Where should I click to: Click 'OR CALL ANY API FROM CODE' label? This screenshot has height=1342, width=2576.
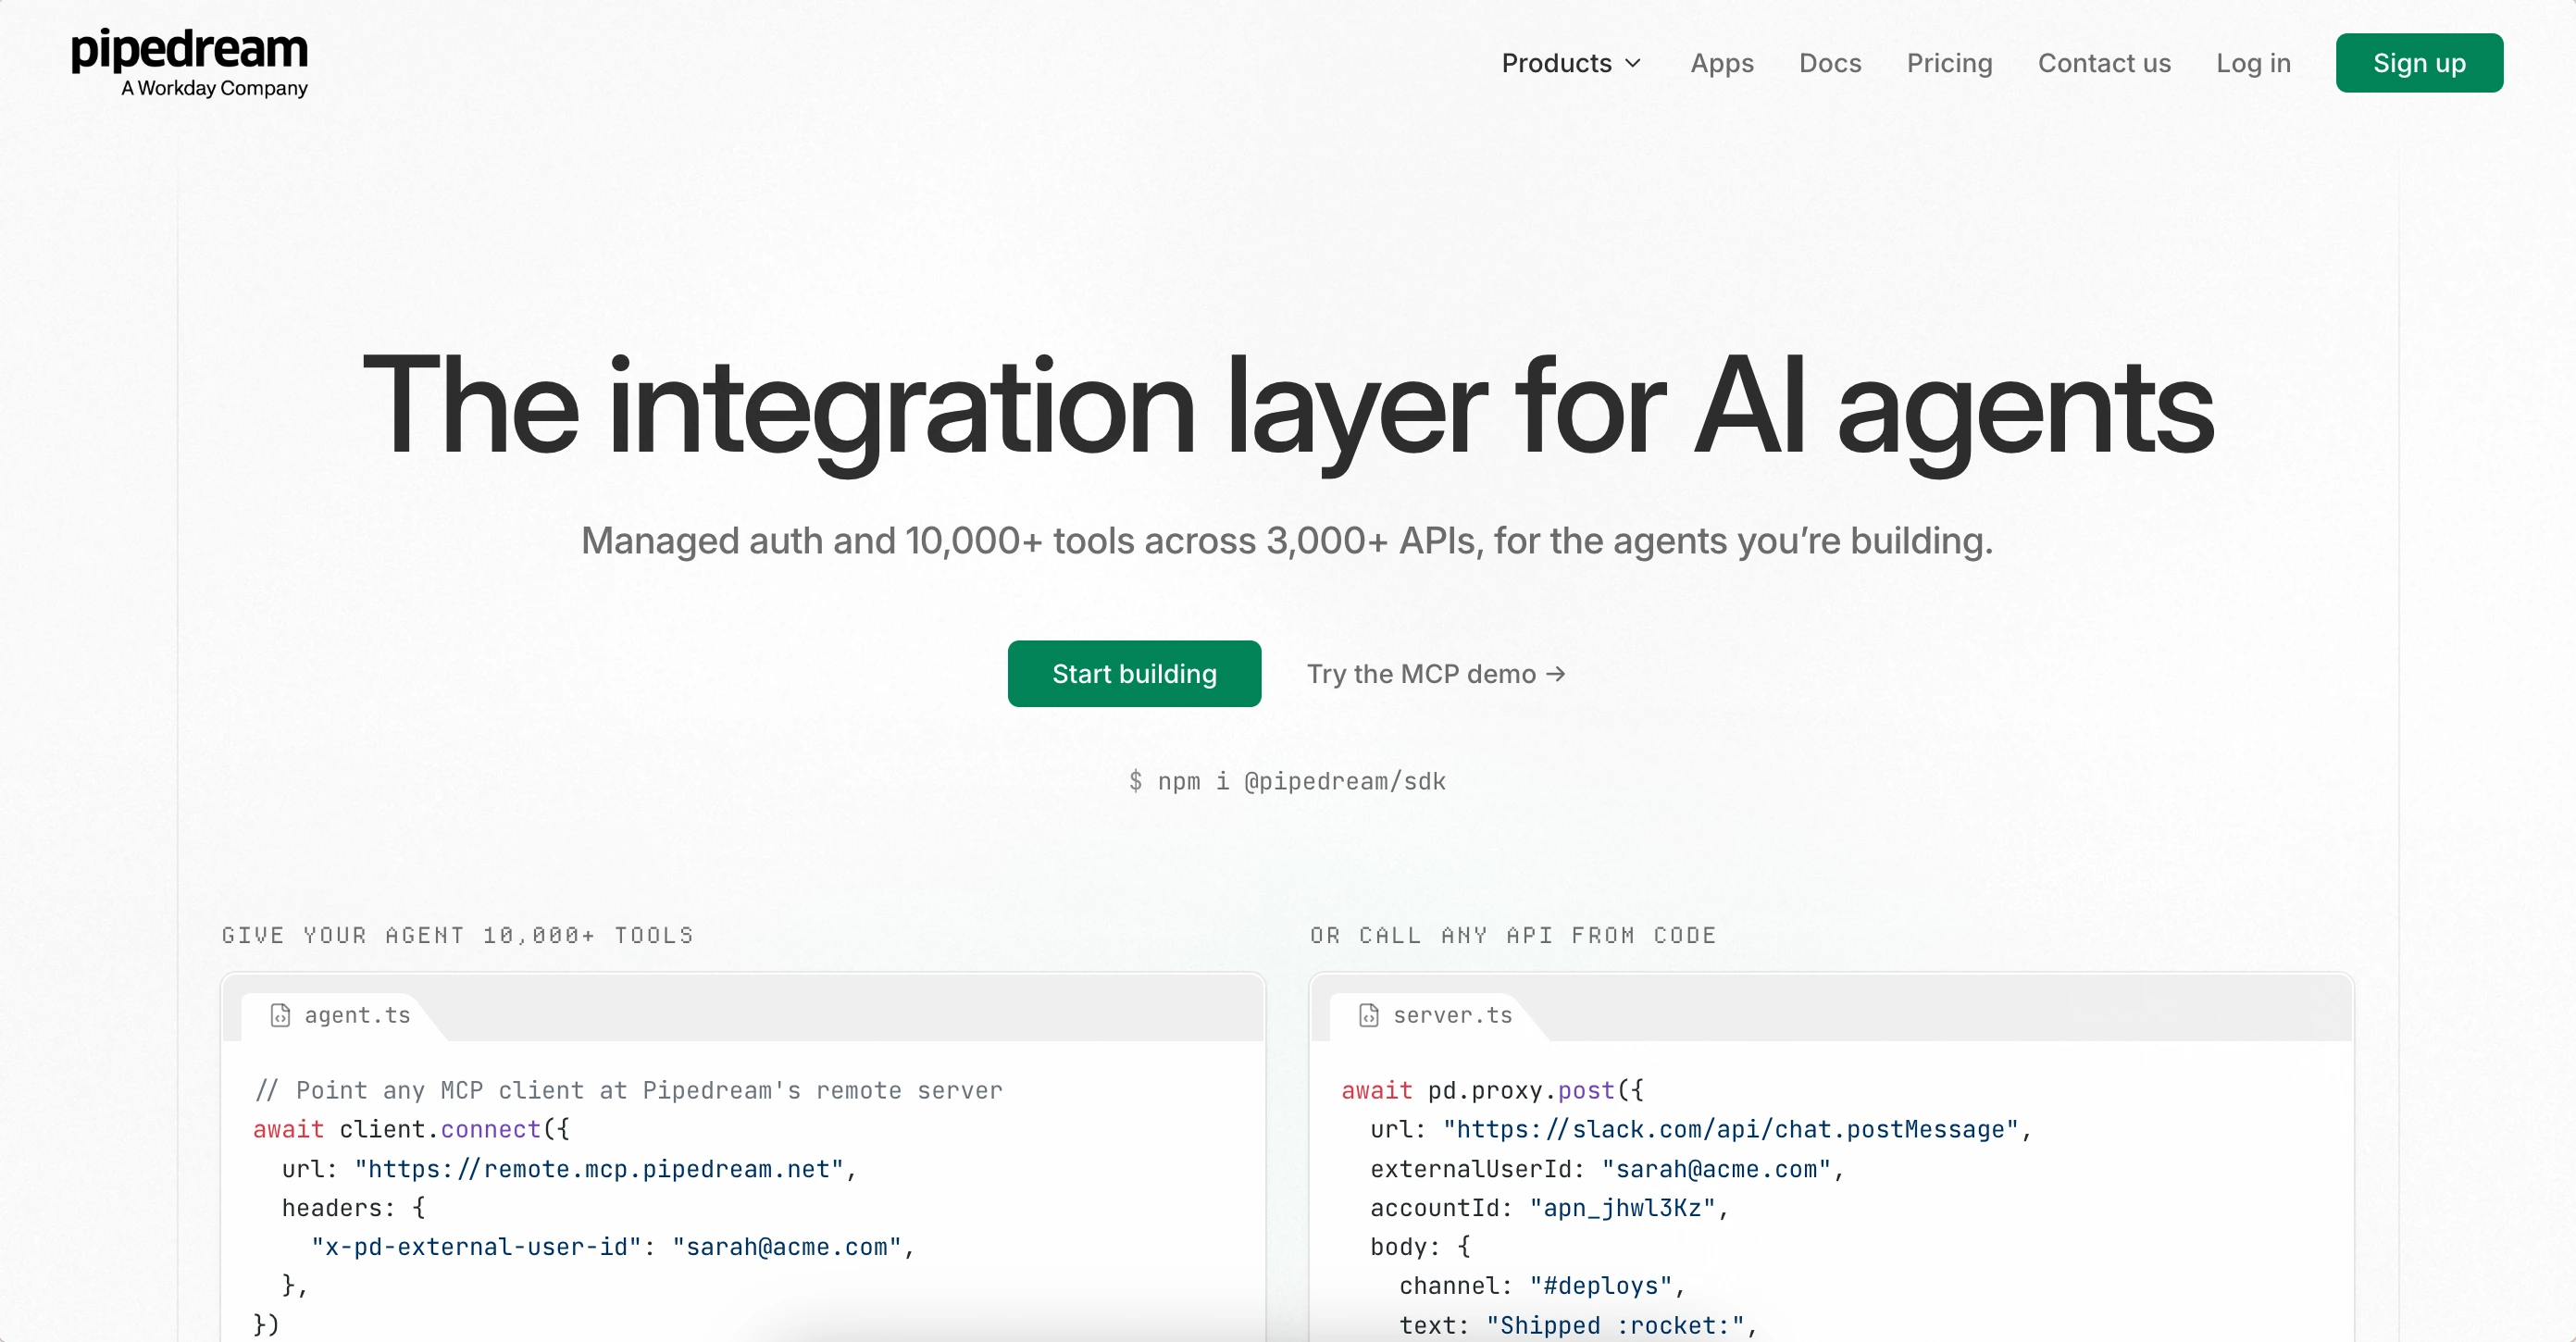coord(1513,935)
